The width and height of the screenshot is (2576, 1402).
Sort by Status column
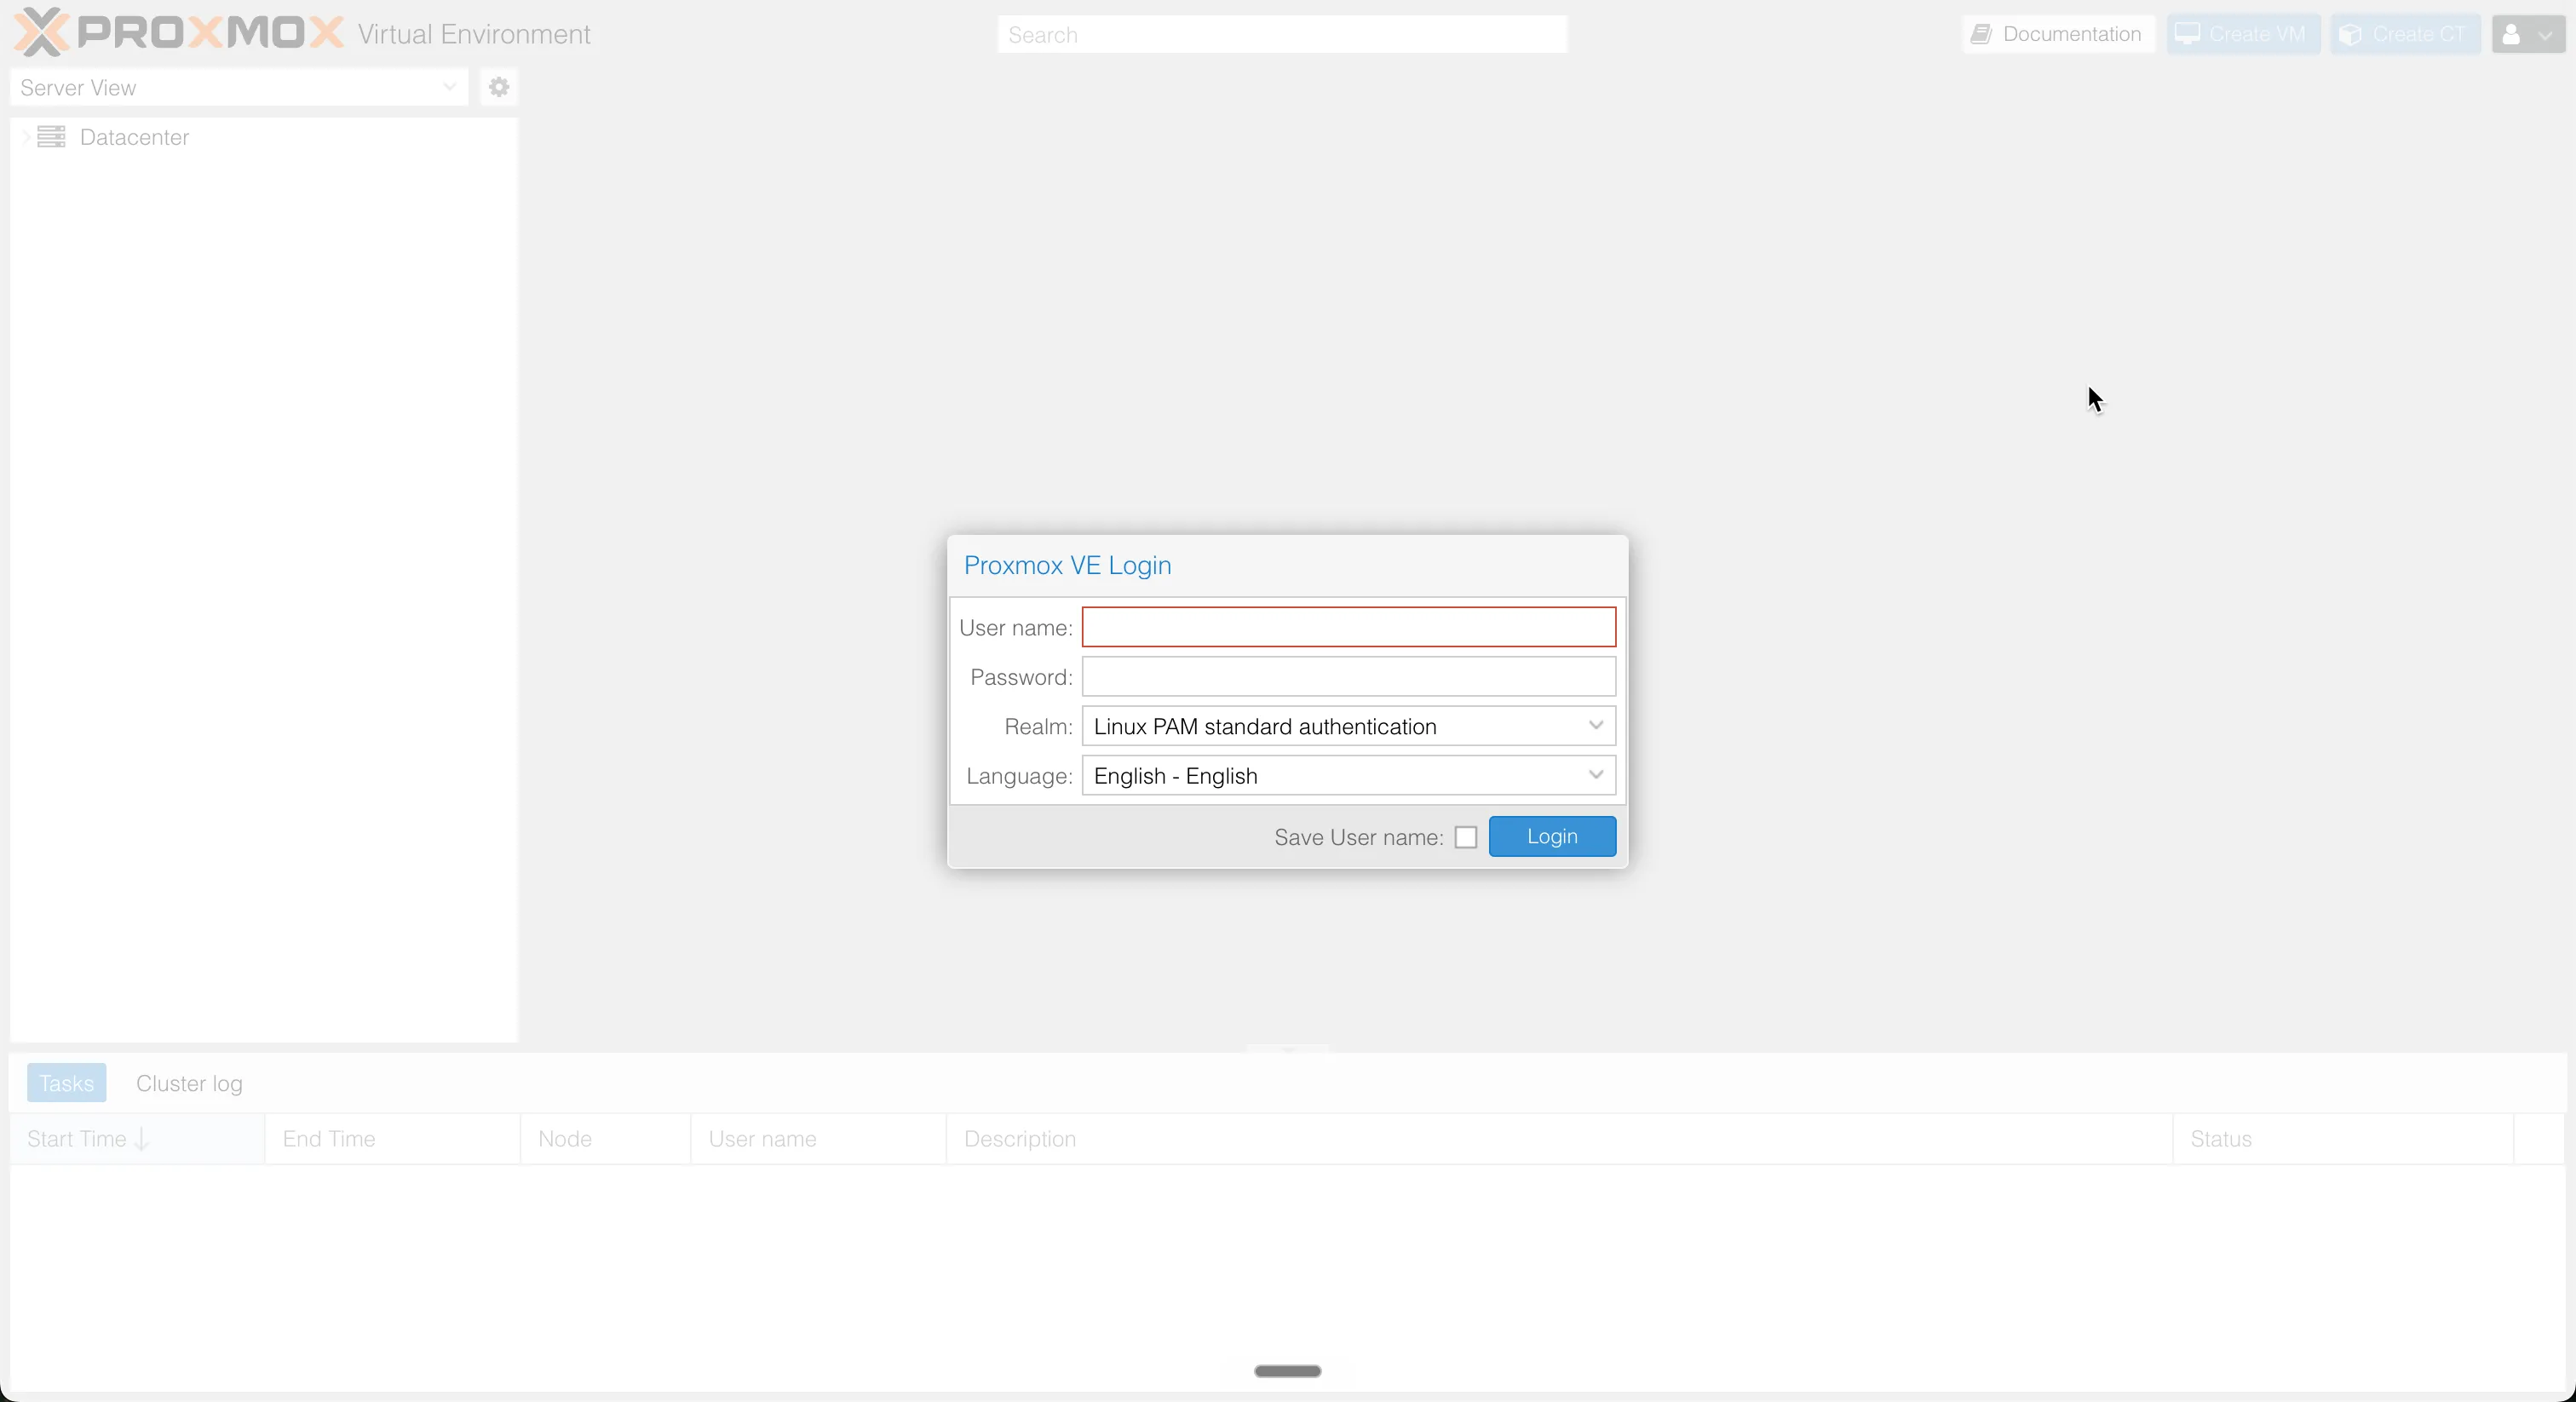click(2343, 1139)
